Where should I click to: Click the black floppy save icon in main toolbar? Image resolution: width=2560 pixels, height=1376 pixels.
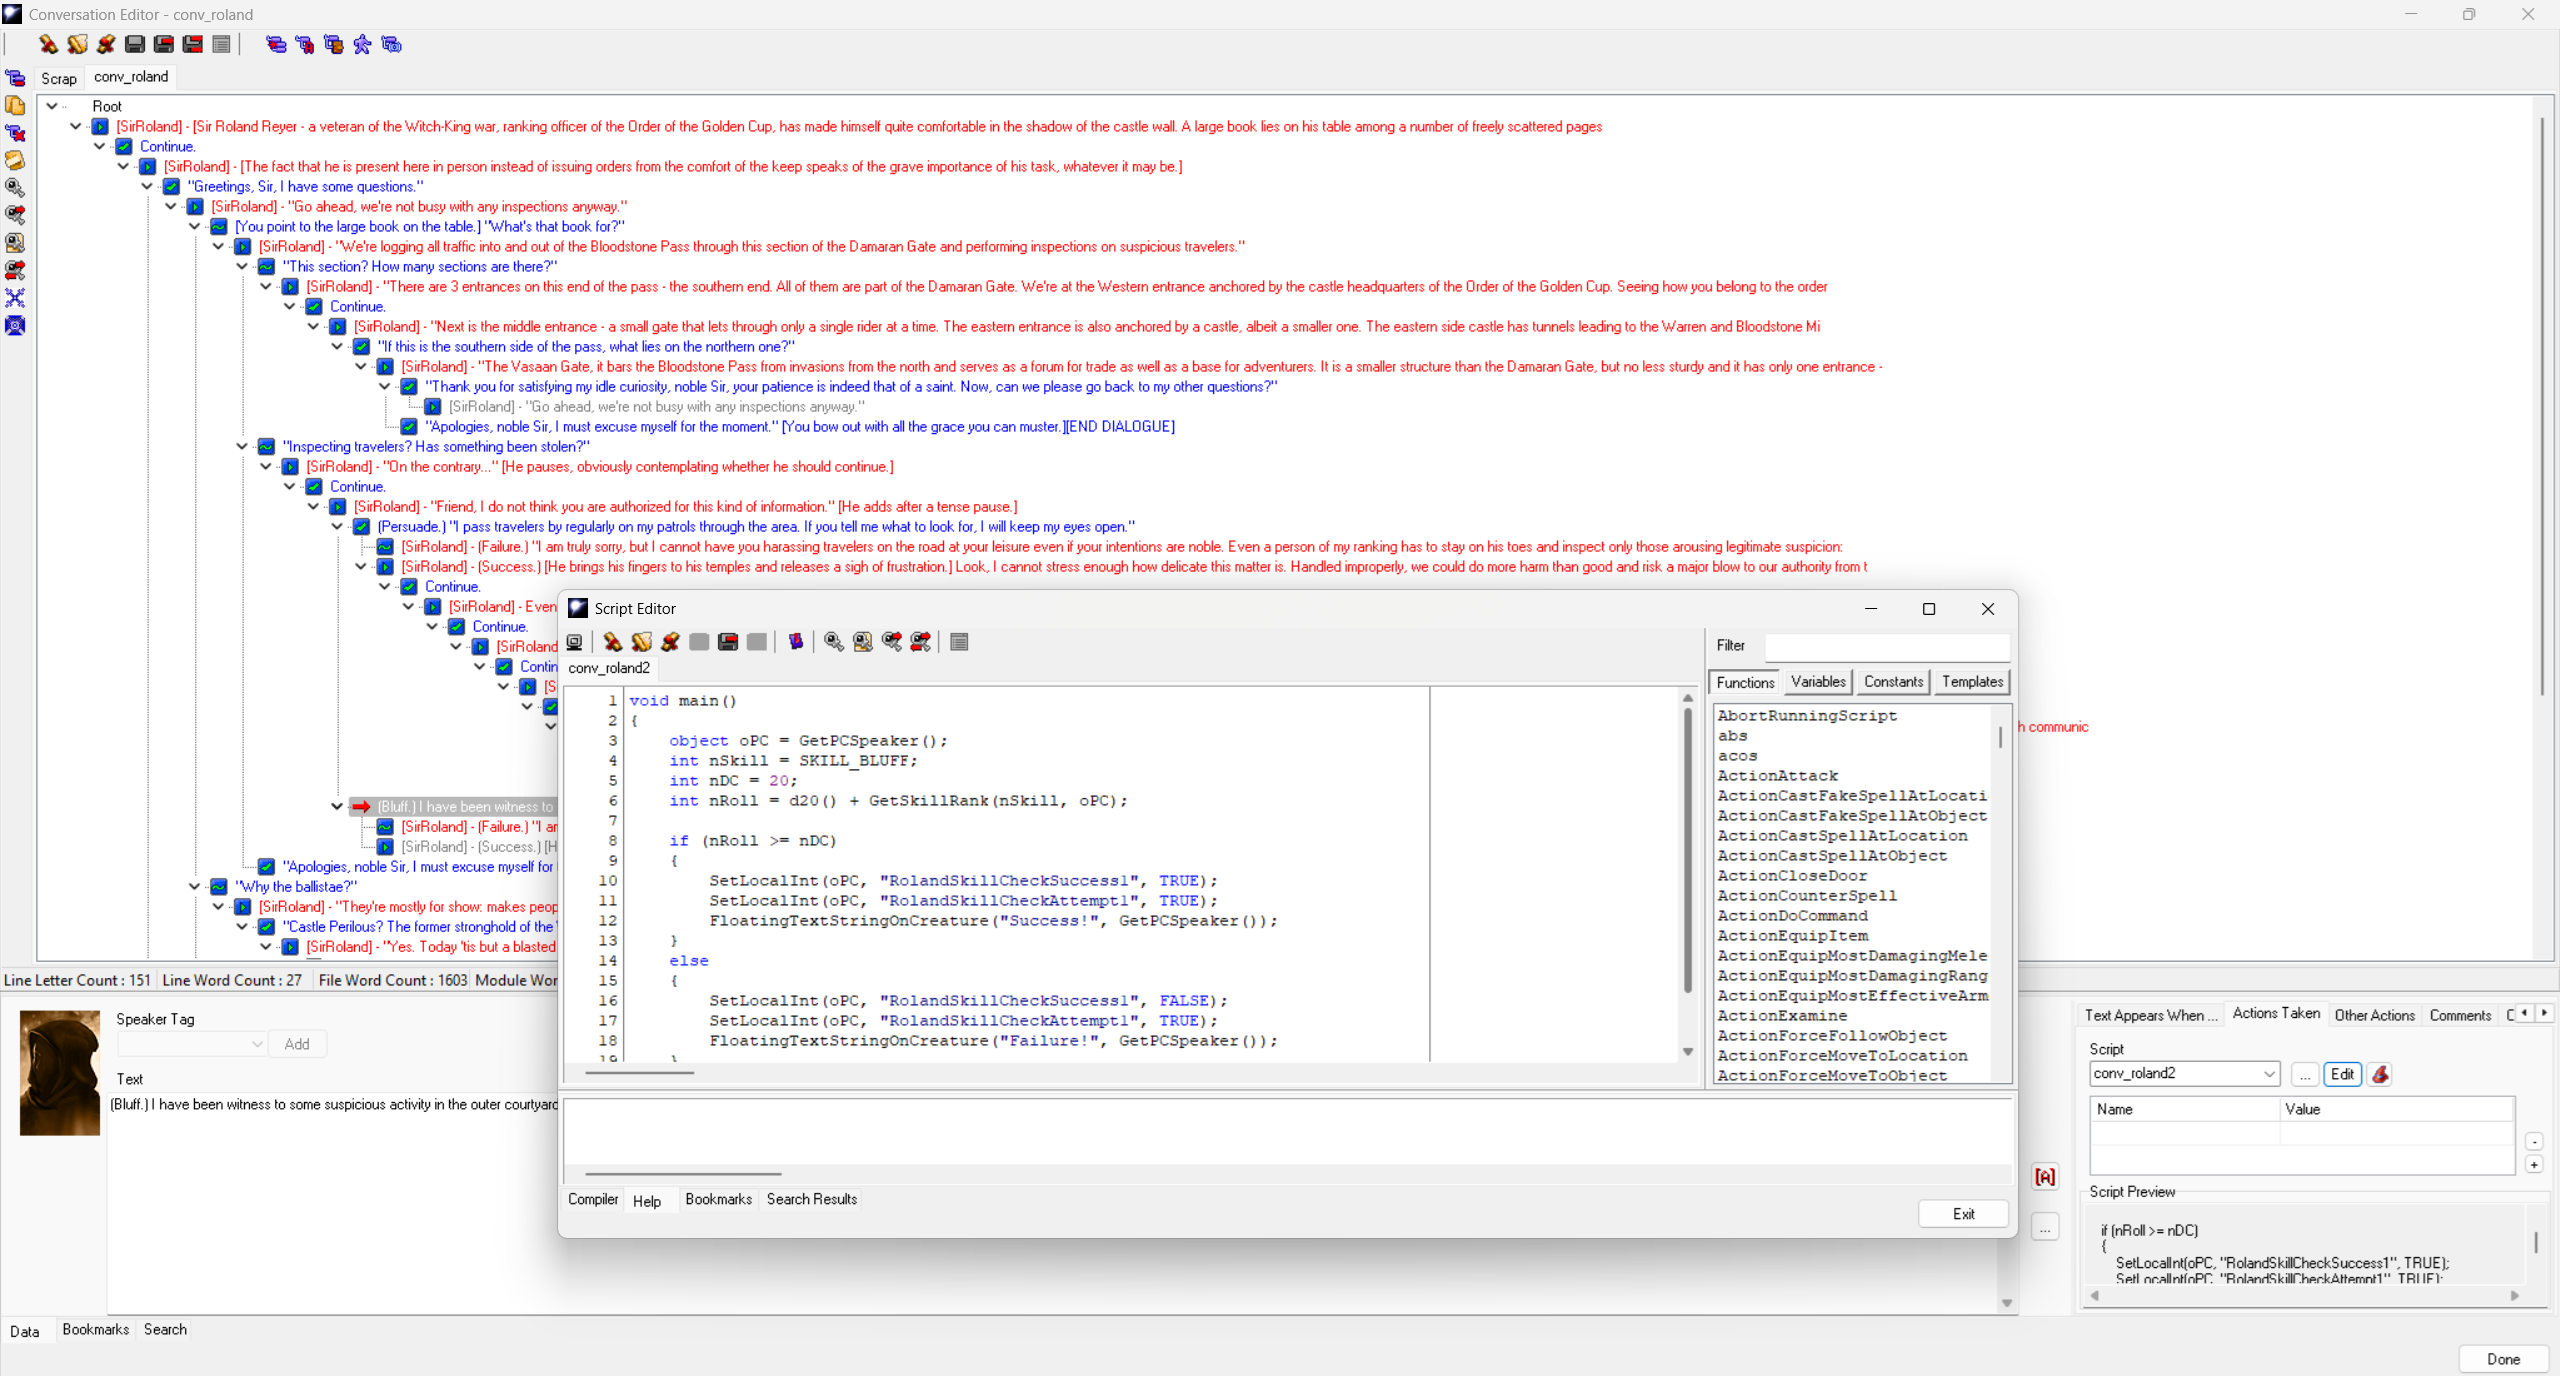click(x=135, y=44)
